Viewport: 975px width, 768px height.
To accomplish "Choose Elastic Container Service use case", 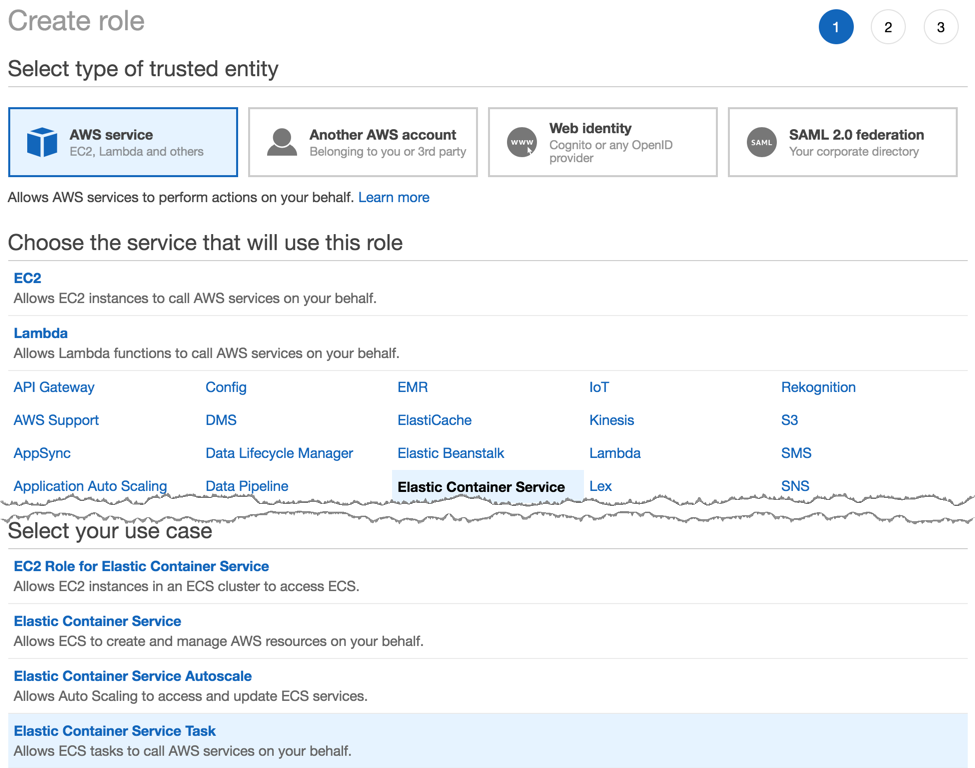I will coord(98,621).
